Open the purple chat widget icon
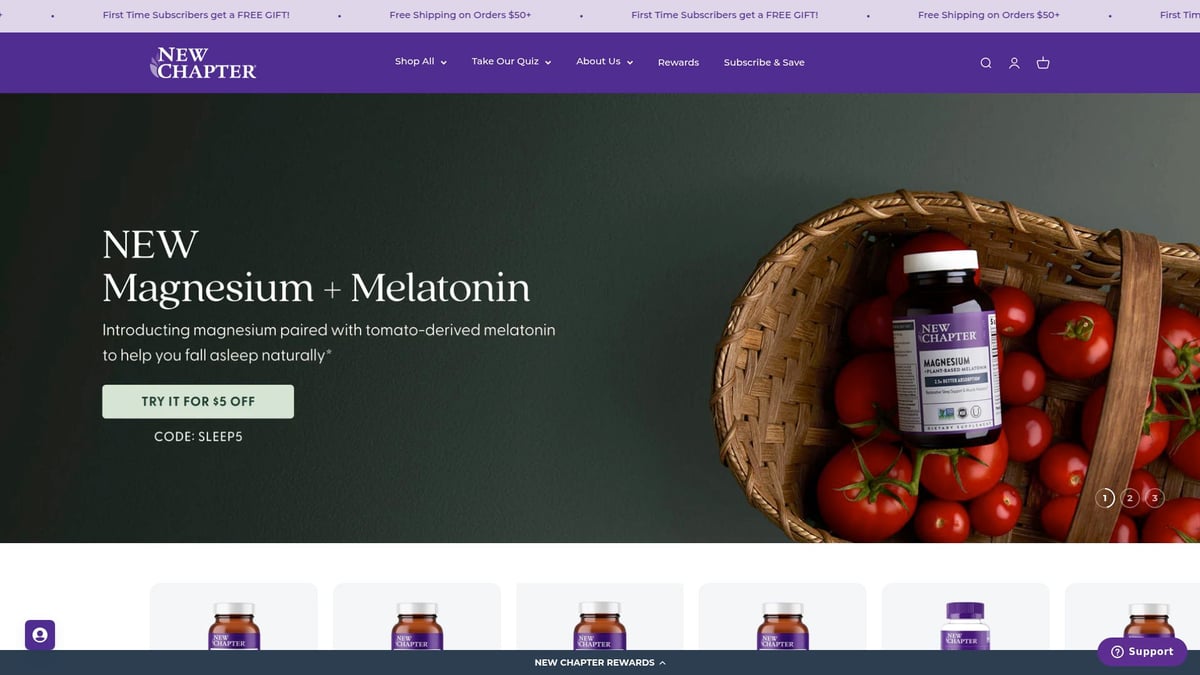1200x675 pixels. 40,635
